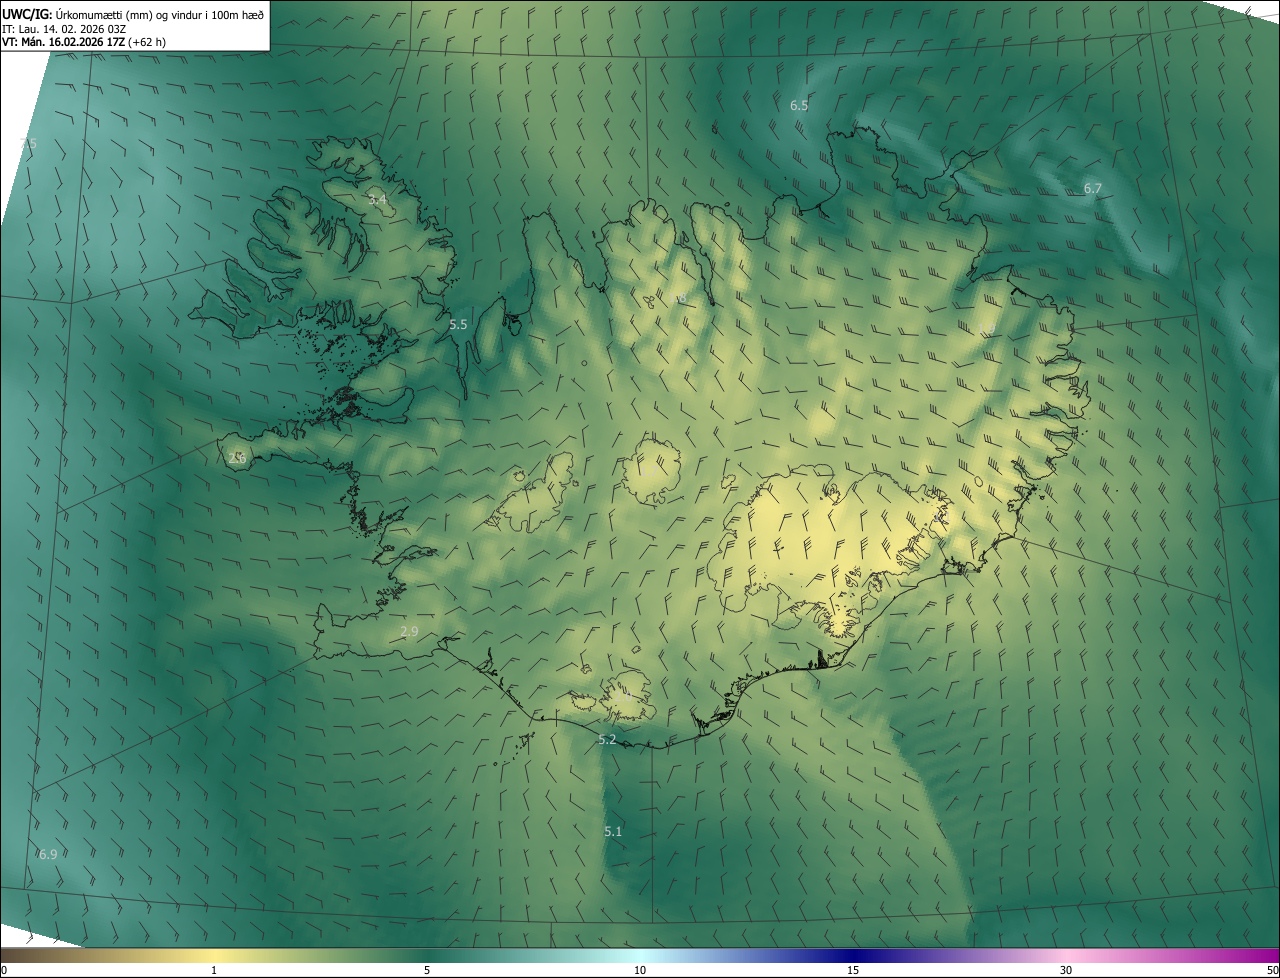
Task: Click the 6.5 value label on the map
Action: coord(799,105)
